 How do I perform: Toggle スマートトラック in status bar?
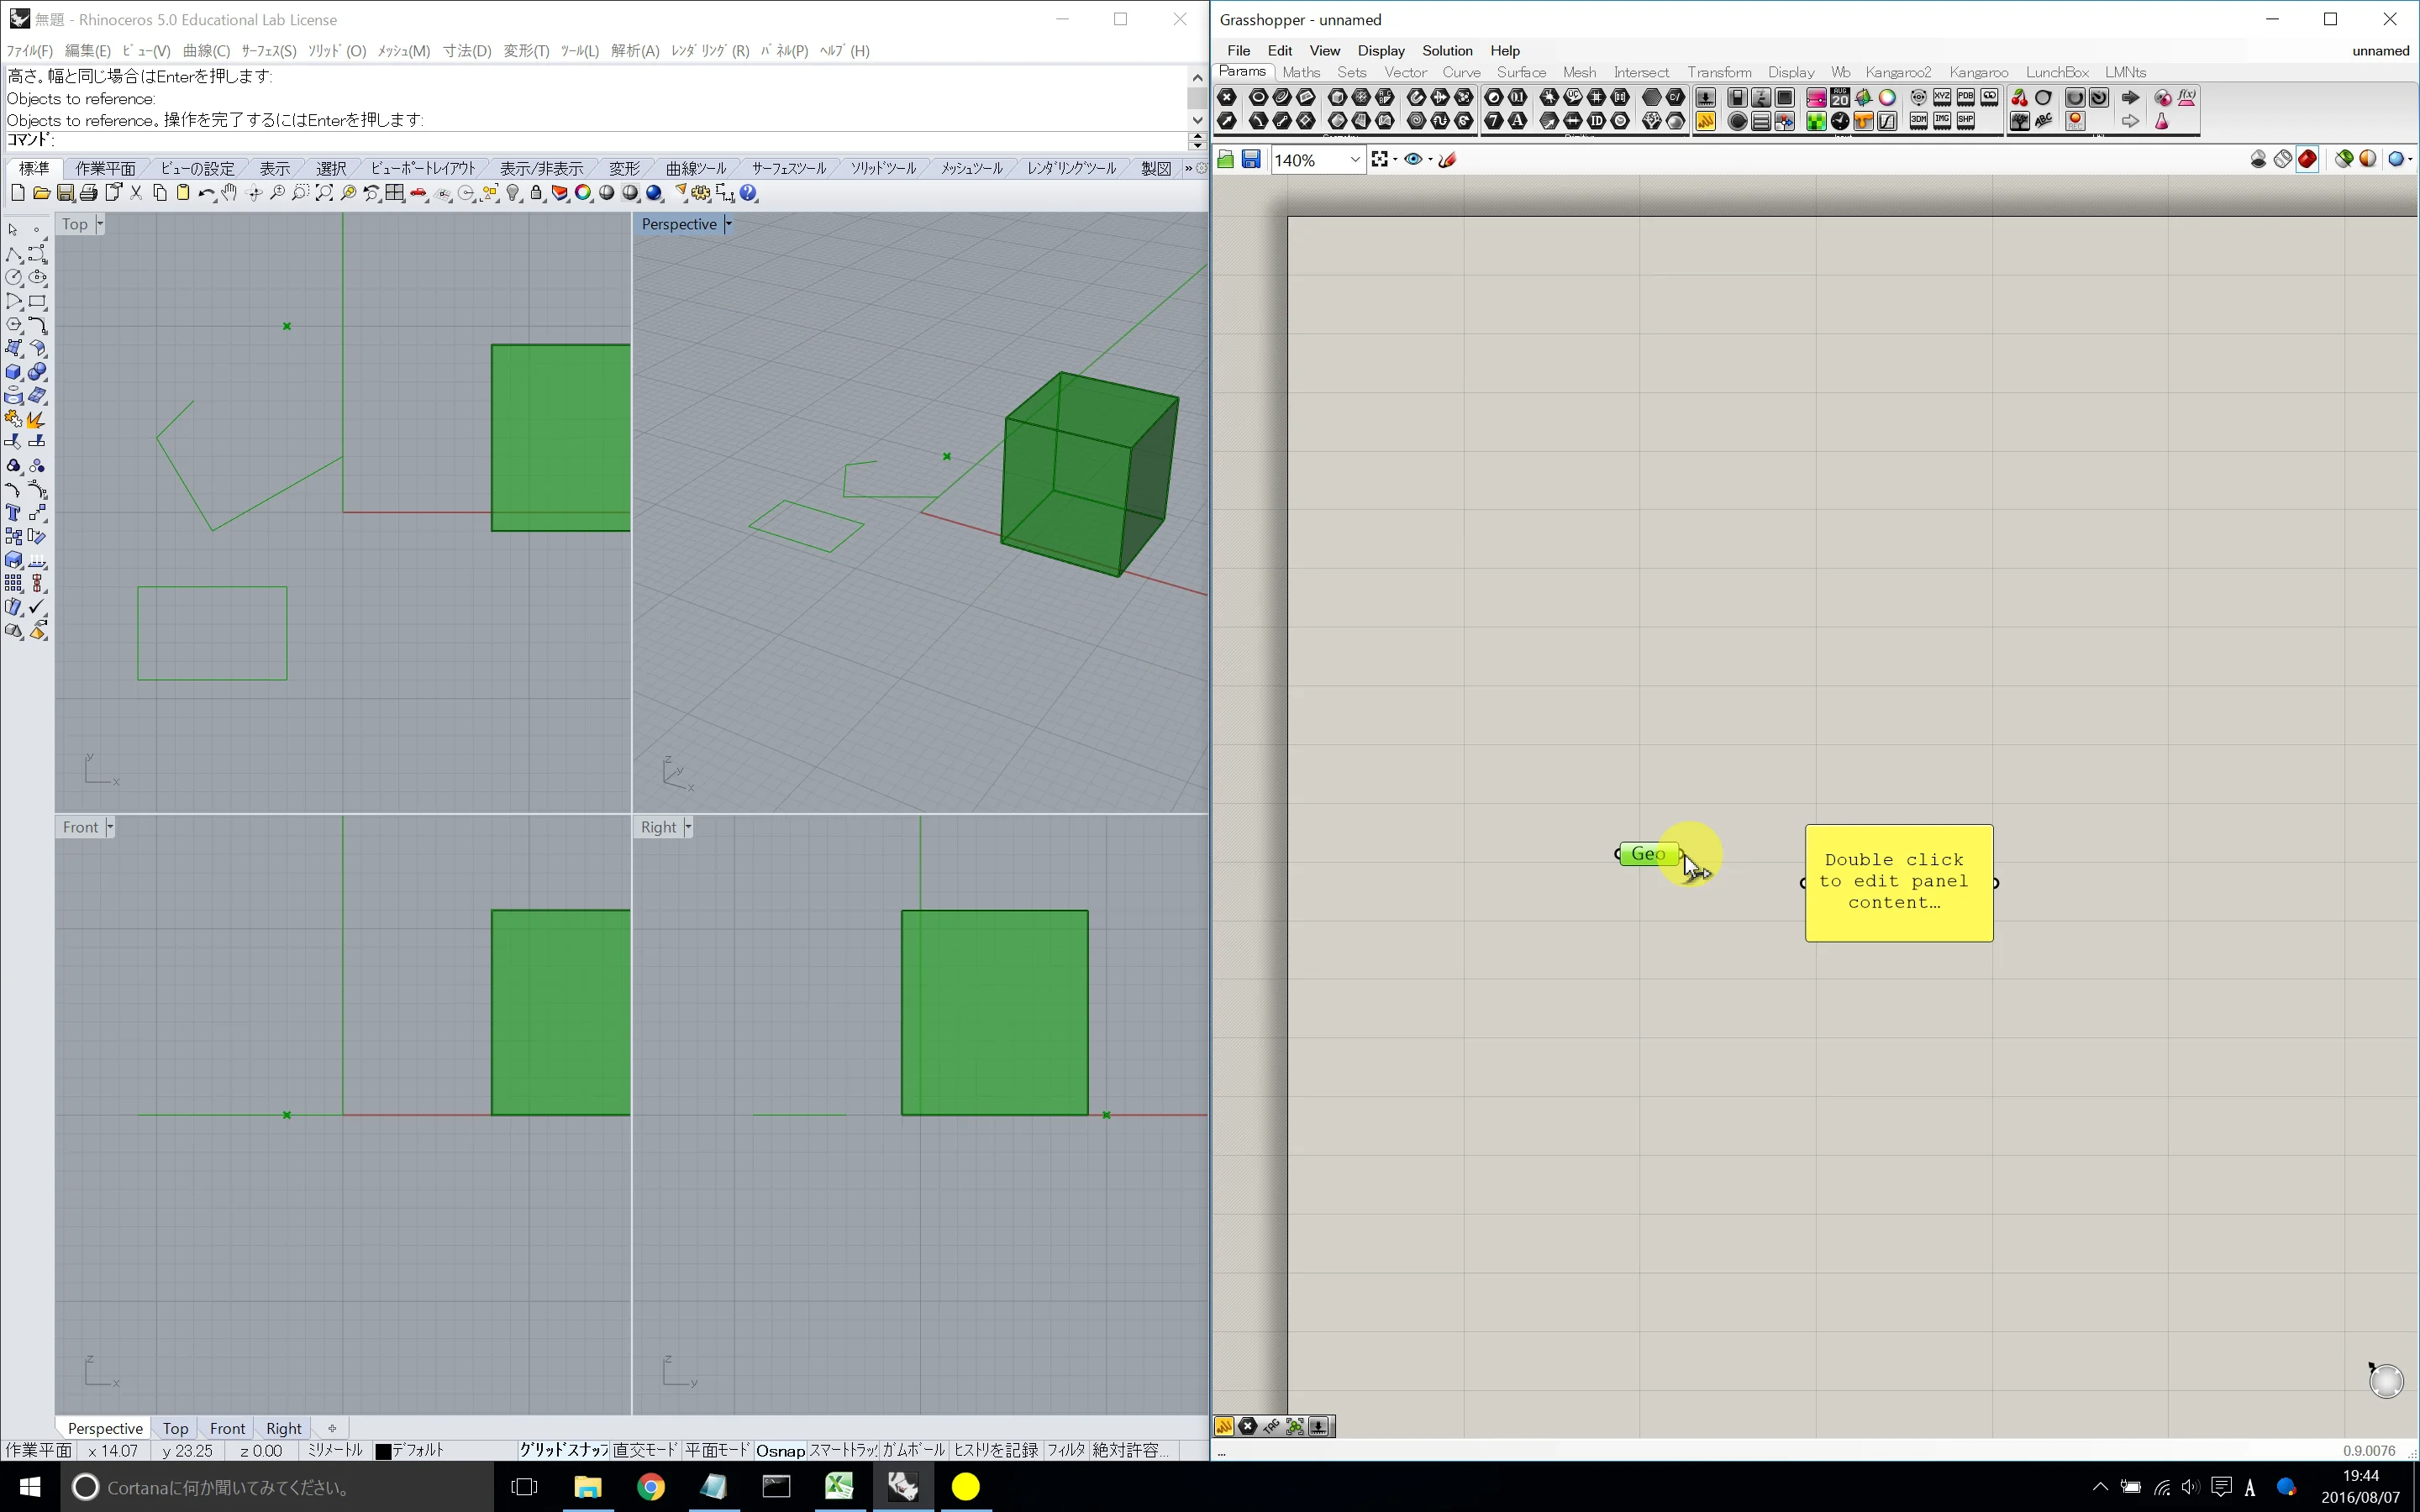pos(842,1450)
